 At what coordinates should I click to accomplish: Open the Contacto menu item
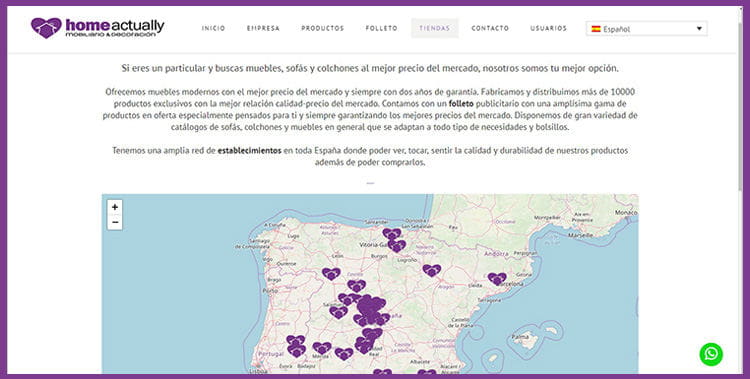click(490, 28)
